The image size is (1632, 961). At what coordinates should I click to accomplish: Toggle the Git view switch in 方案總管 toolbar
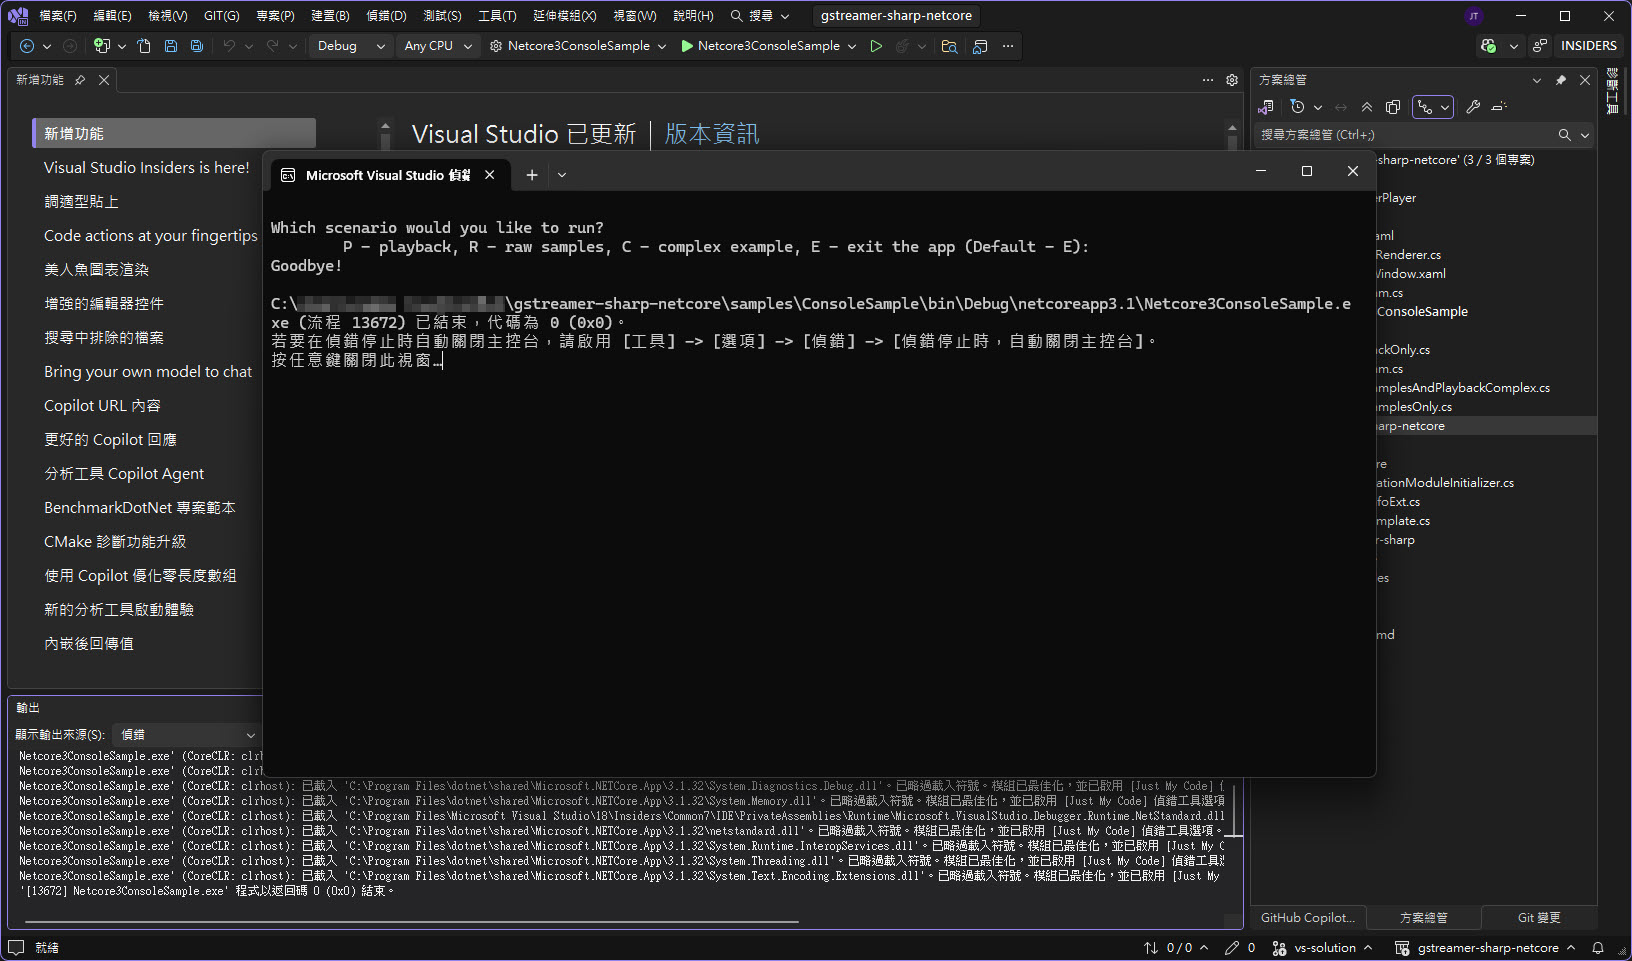coord(1425,107)
